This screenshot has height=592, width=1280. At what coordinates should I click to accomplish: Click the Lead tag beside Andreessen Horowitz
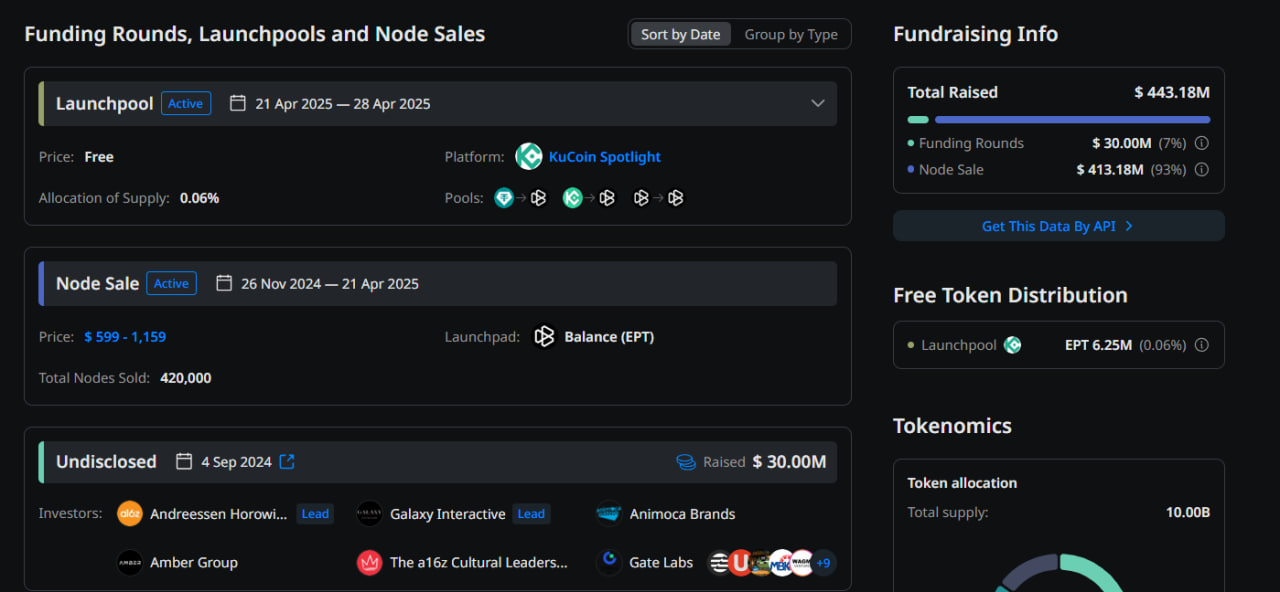(315, 514)
